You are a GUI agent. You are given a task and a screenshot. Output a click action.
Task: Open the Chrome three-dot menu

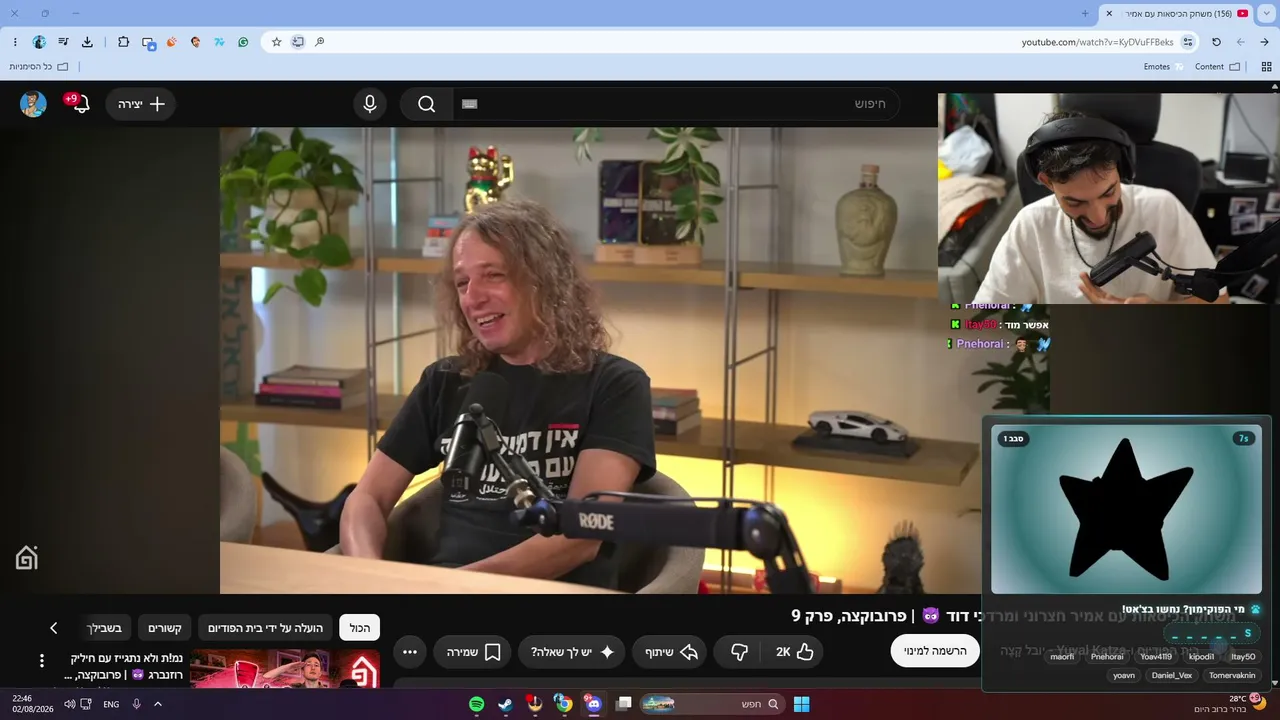click(x=15, y=42)
